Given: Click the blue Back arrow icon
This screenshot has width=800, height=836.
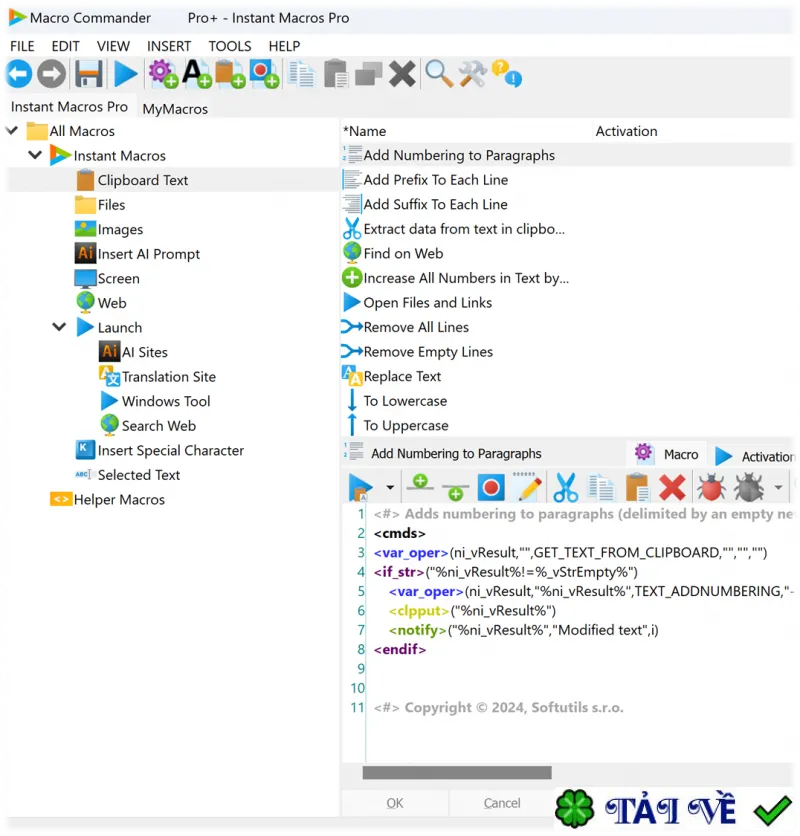Looking at the screenshot, I should (x=19, y=74).
